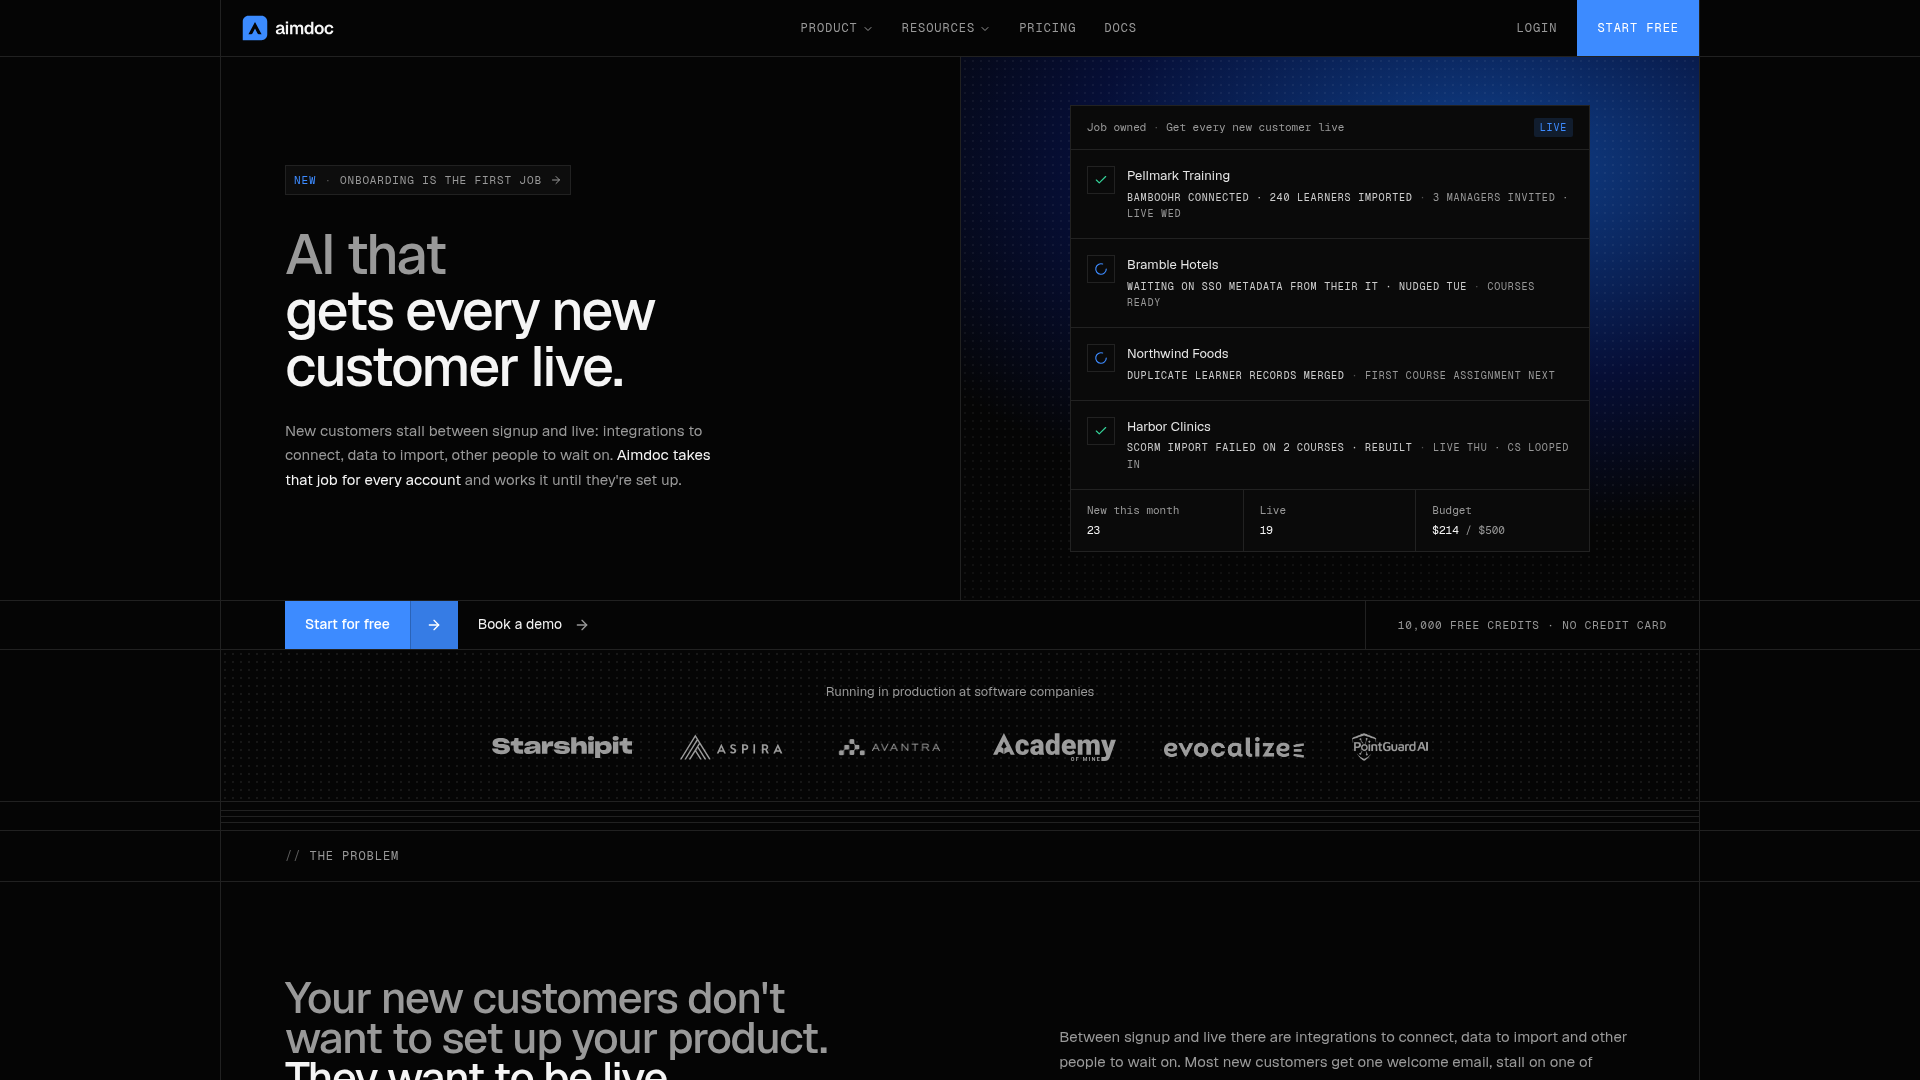Click the PointGuard AI logo
Viewport: 1920px width, 1080px height.
[x=1390, y=747]
